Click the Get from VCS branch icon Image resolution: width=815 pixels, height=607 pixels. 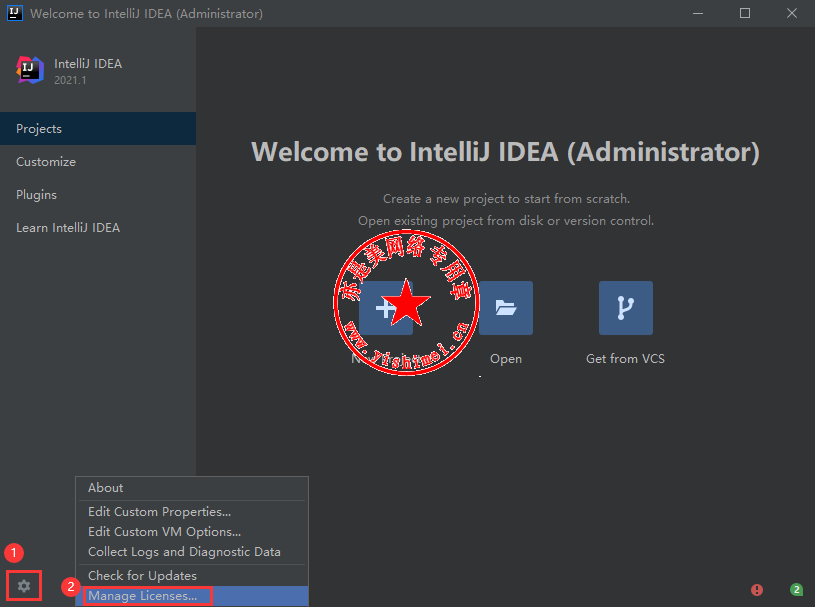pyautogui.click(x=625, y=308)
